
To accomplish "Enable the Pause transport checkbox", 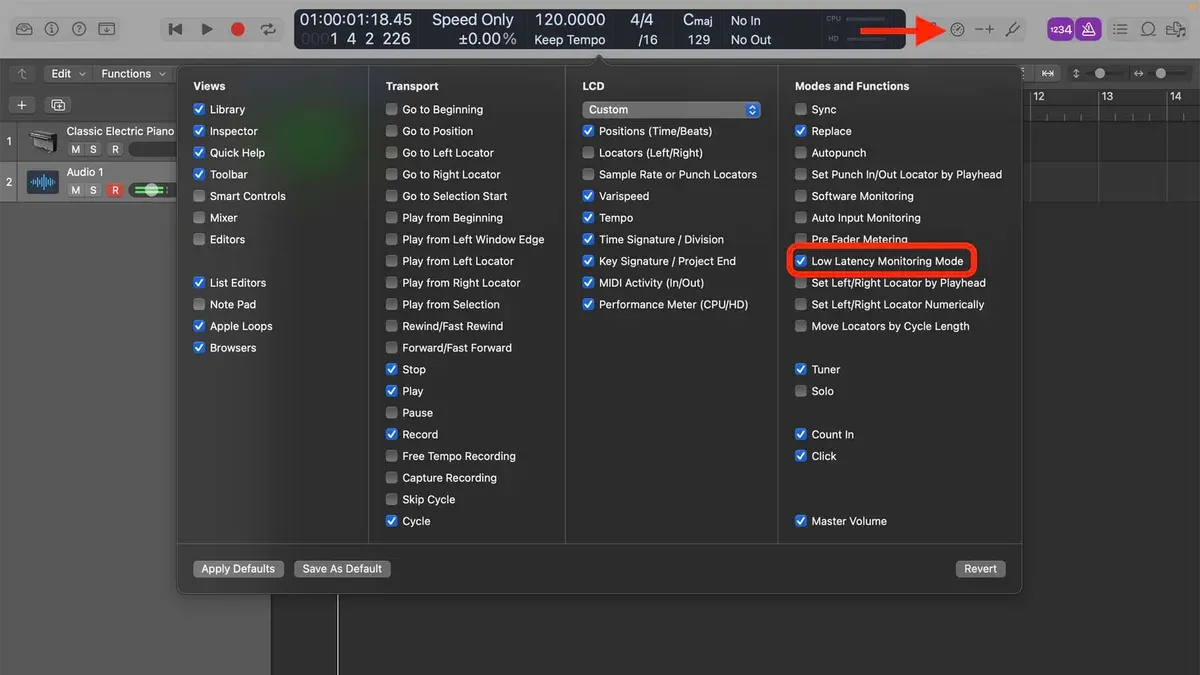I will pos(392,413).
